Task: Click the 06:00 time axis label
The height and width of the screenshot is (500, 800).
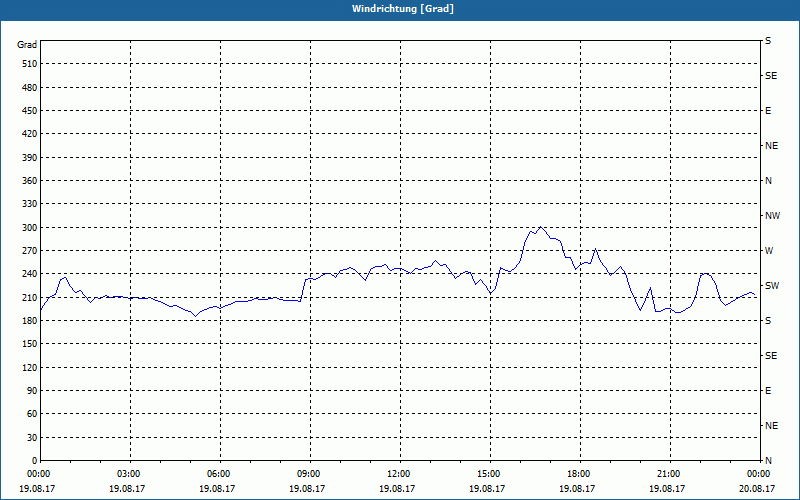Action: (220, 474)
